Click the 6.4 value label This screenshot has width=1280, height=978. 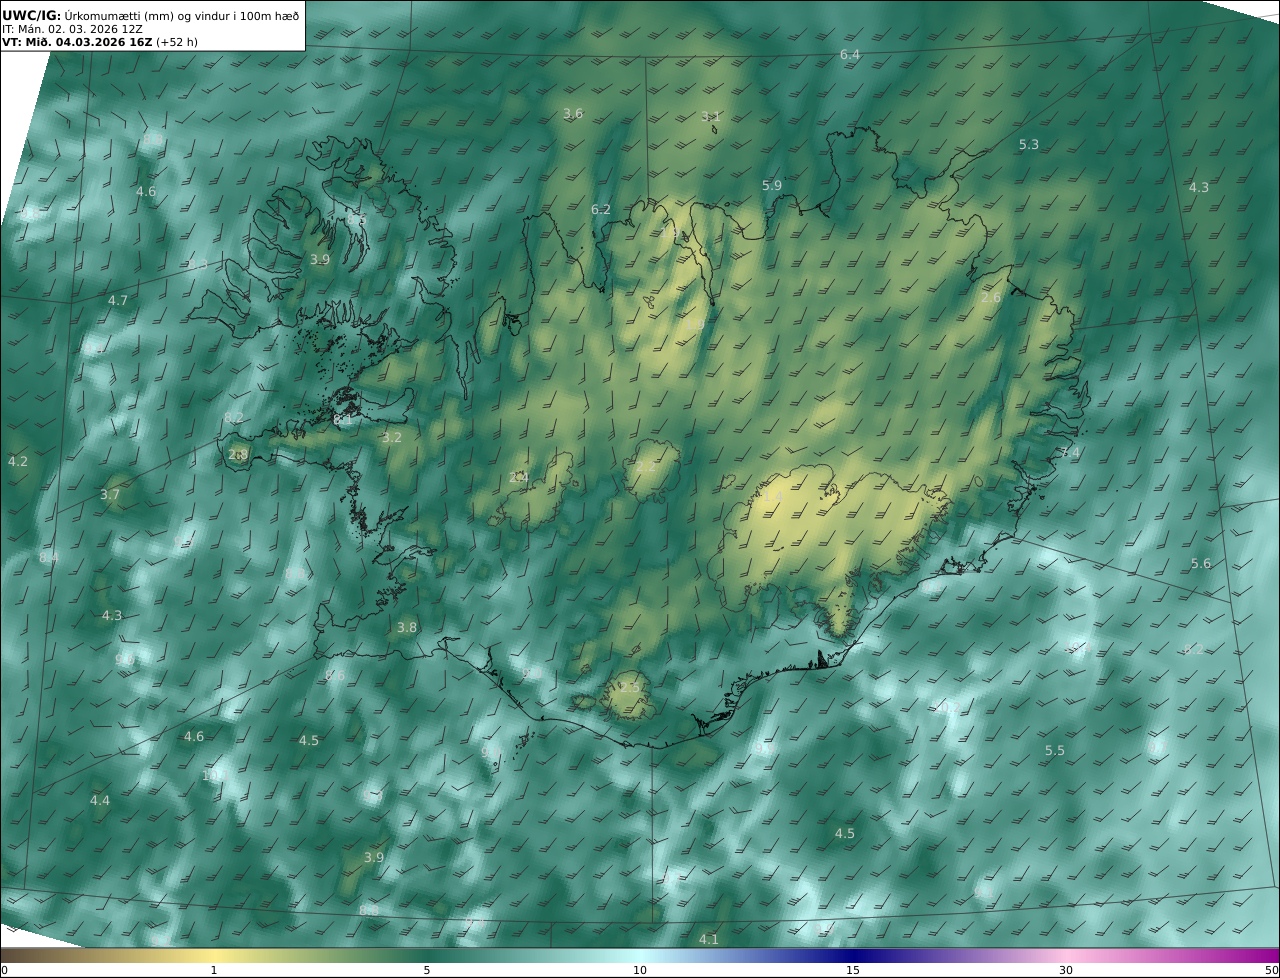click(x=850, y=55)
